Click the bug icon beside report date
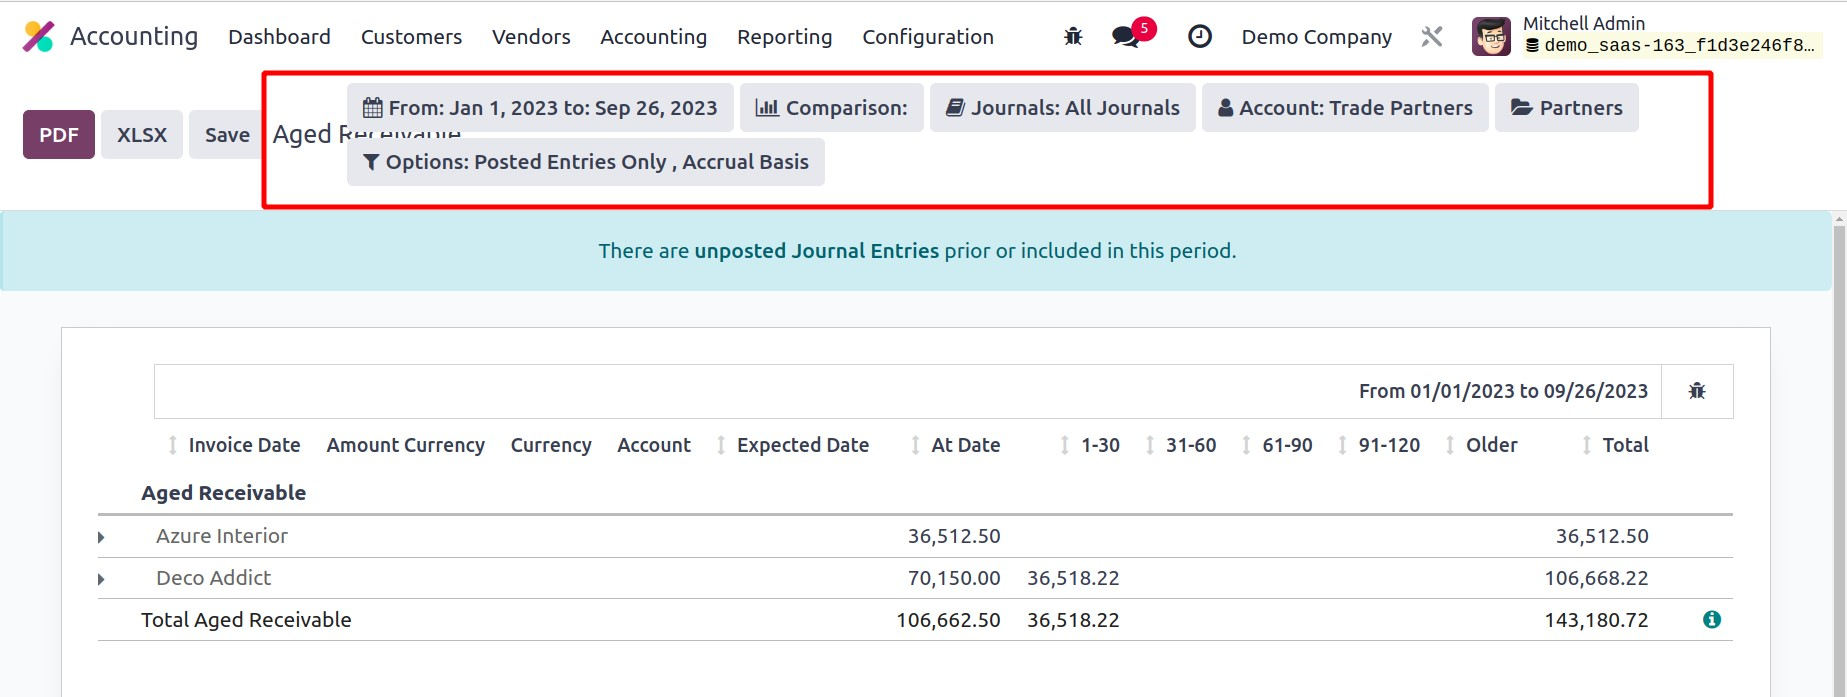Viewport: 1847px width, 697px height. pos(1696,391)
